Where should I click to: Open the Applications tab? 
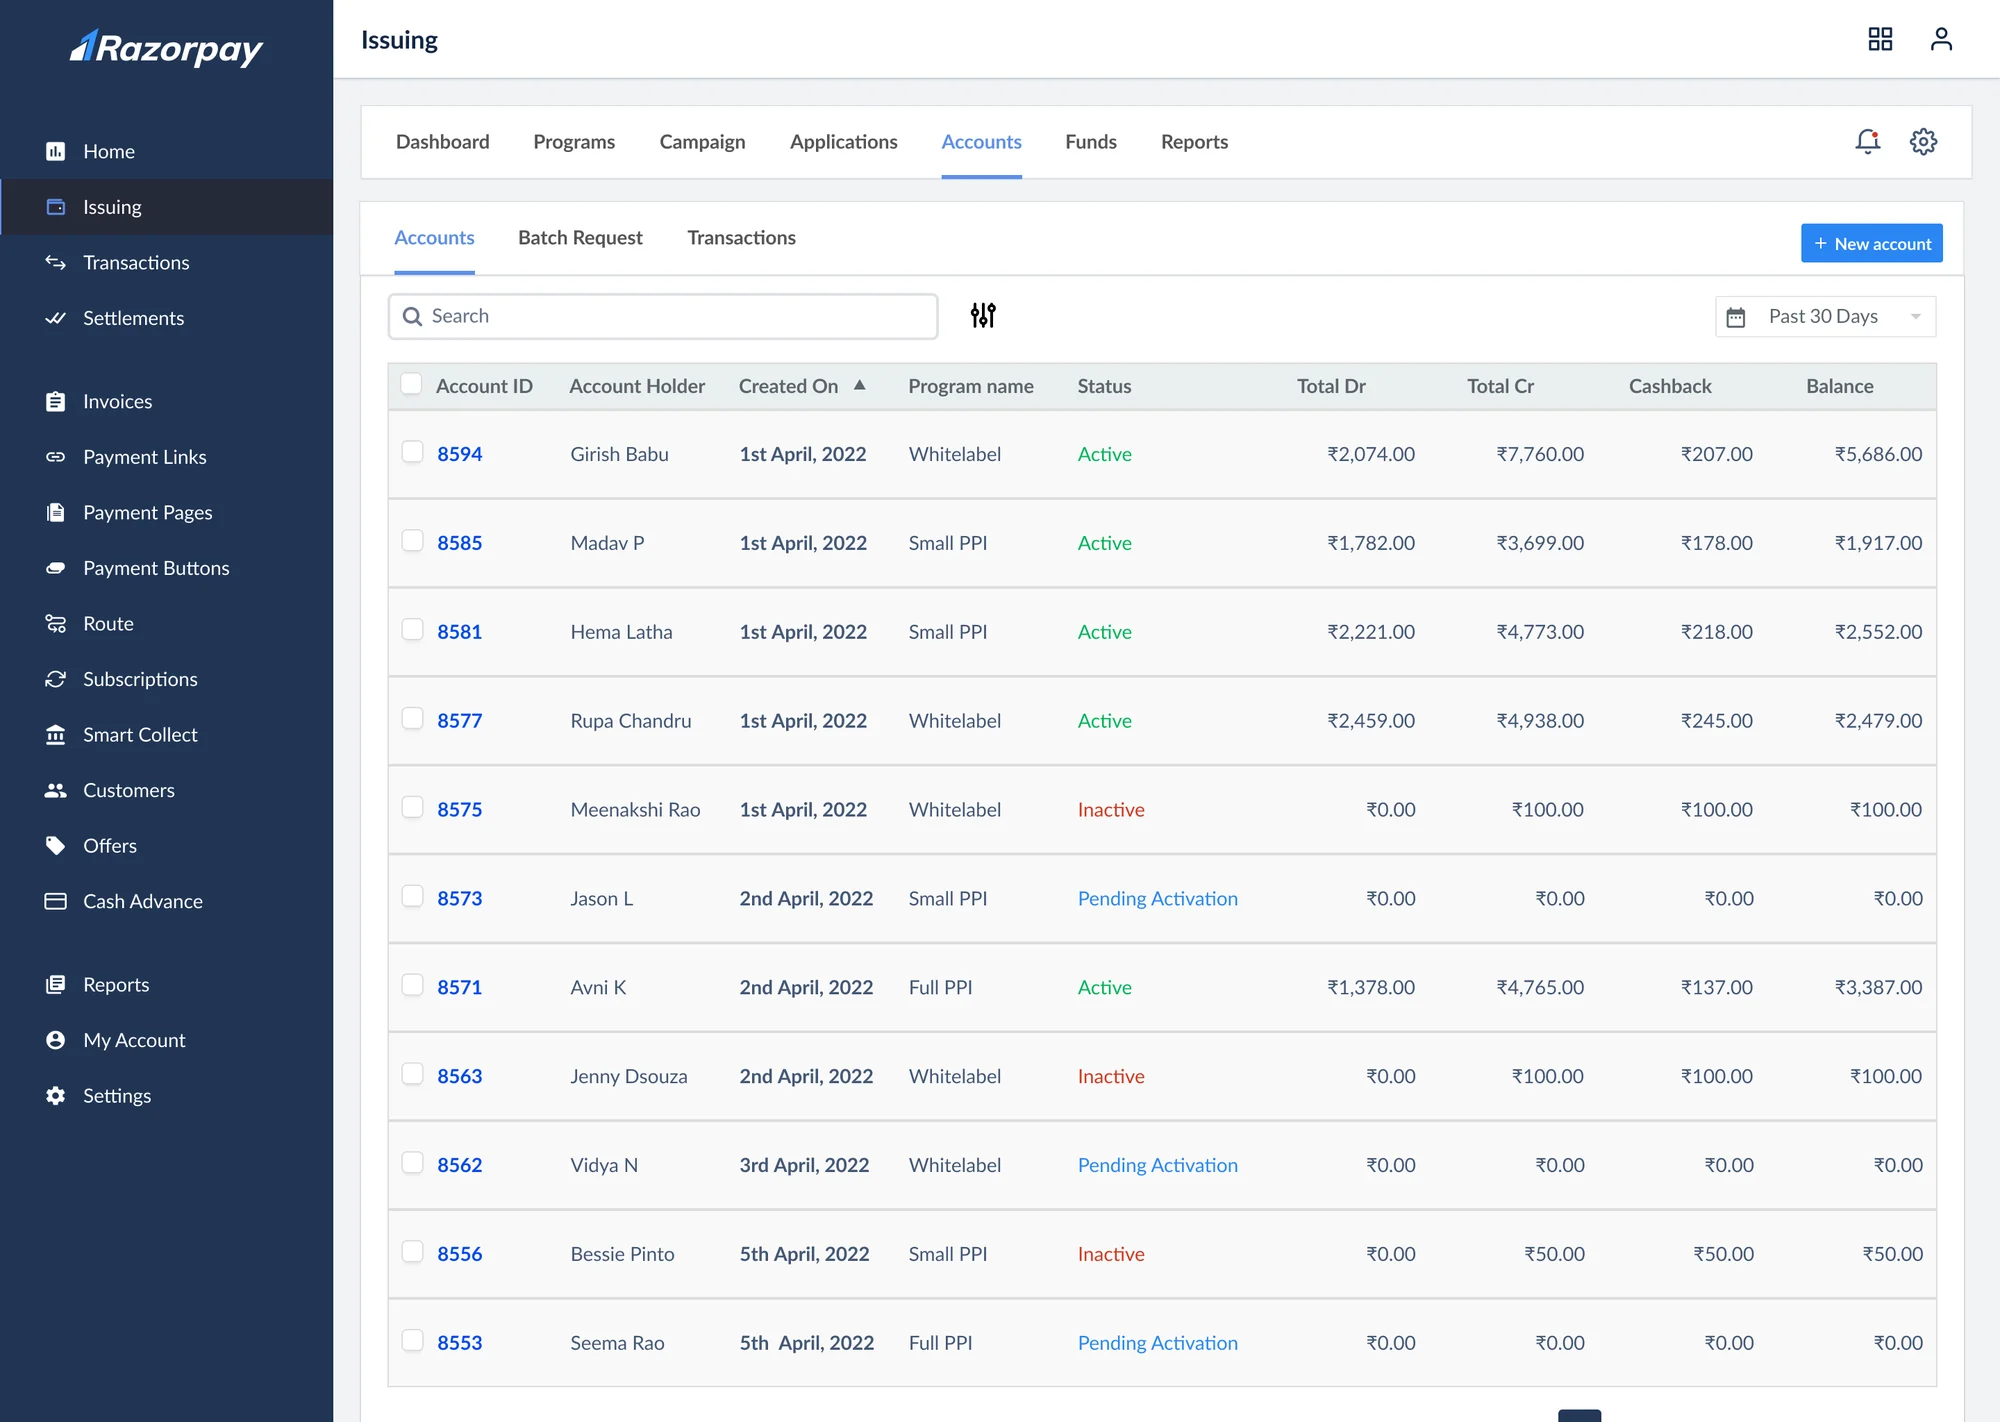click(844, 141)
